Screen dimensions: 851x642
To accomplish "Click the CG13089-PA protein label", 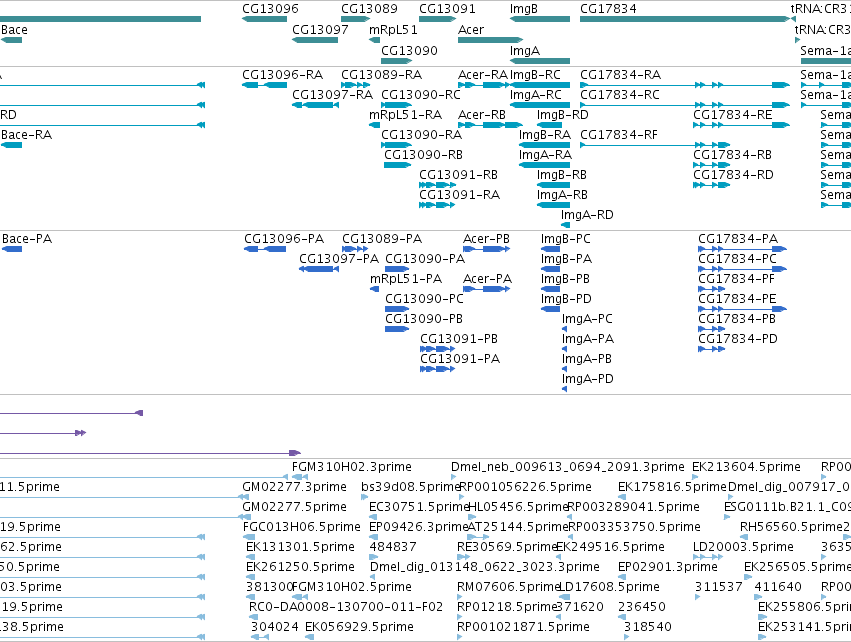I will coord(382,239).
